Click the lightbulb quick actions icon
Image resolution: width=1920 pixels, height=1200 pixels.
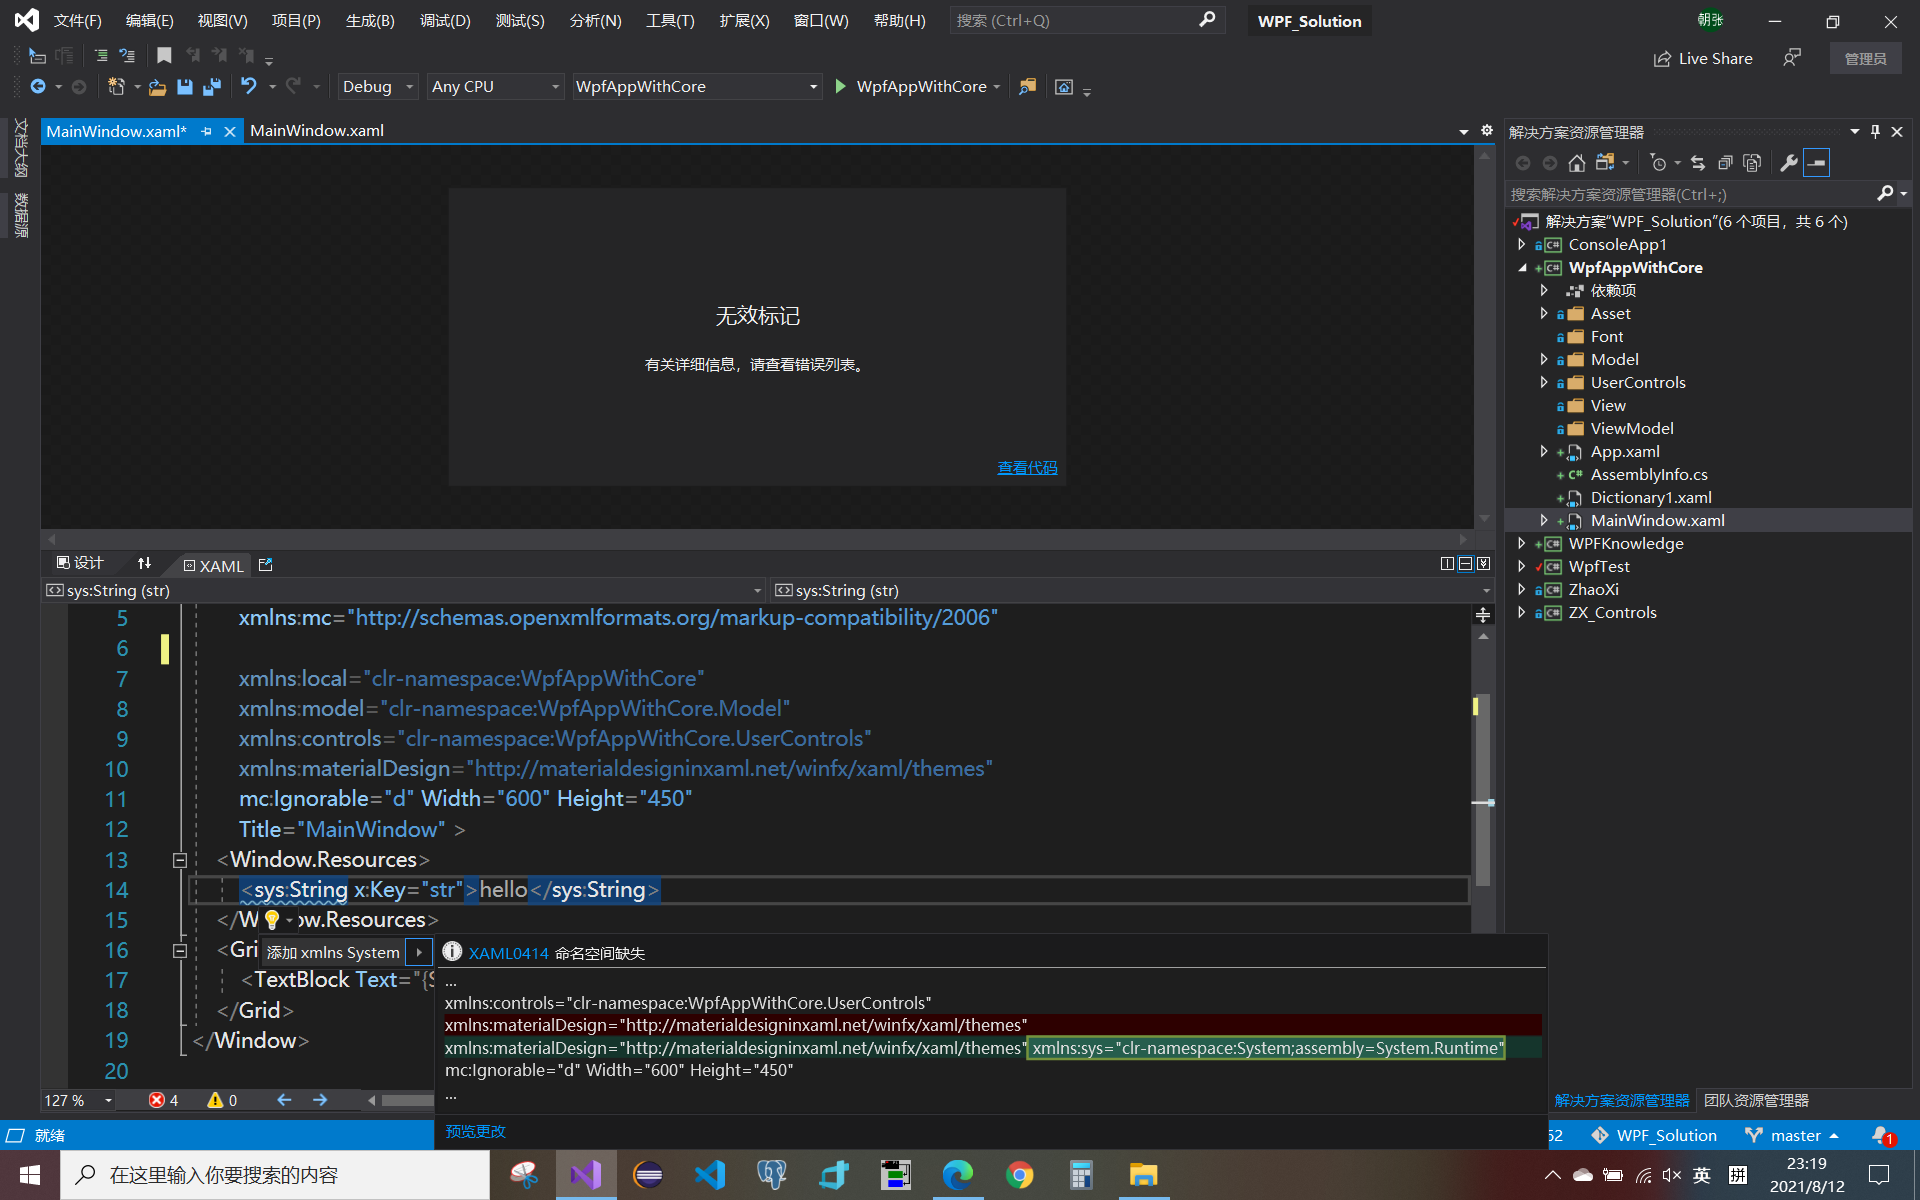[272, 920]
